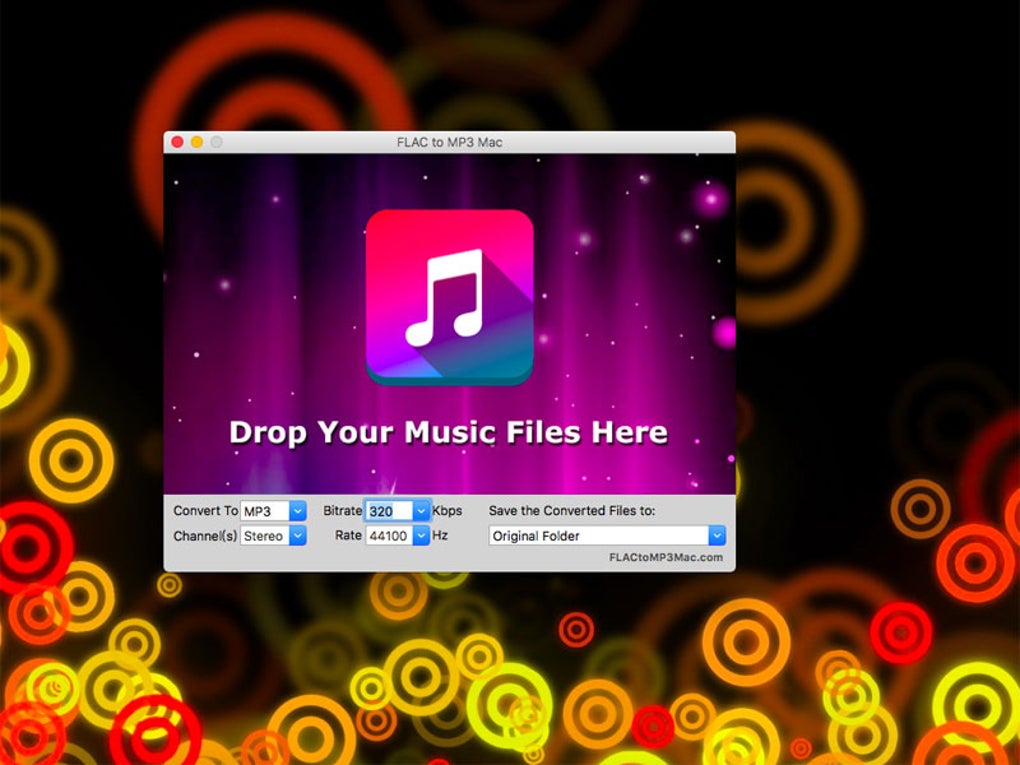Click the music note app icon
Screen dimensions: 1020x765
coord(450,297)
